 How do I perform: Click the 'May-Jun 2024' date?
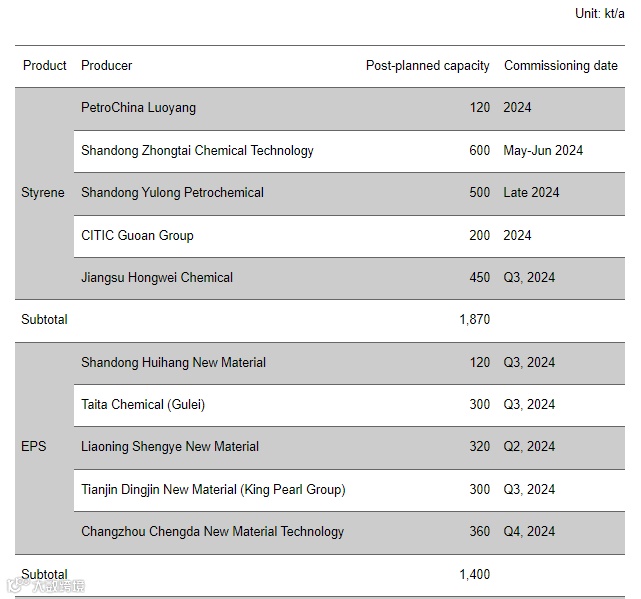543,150
